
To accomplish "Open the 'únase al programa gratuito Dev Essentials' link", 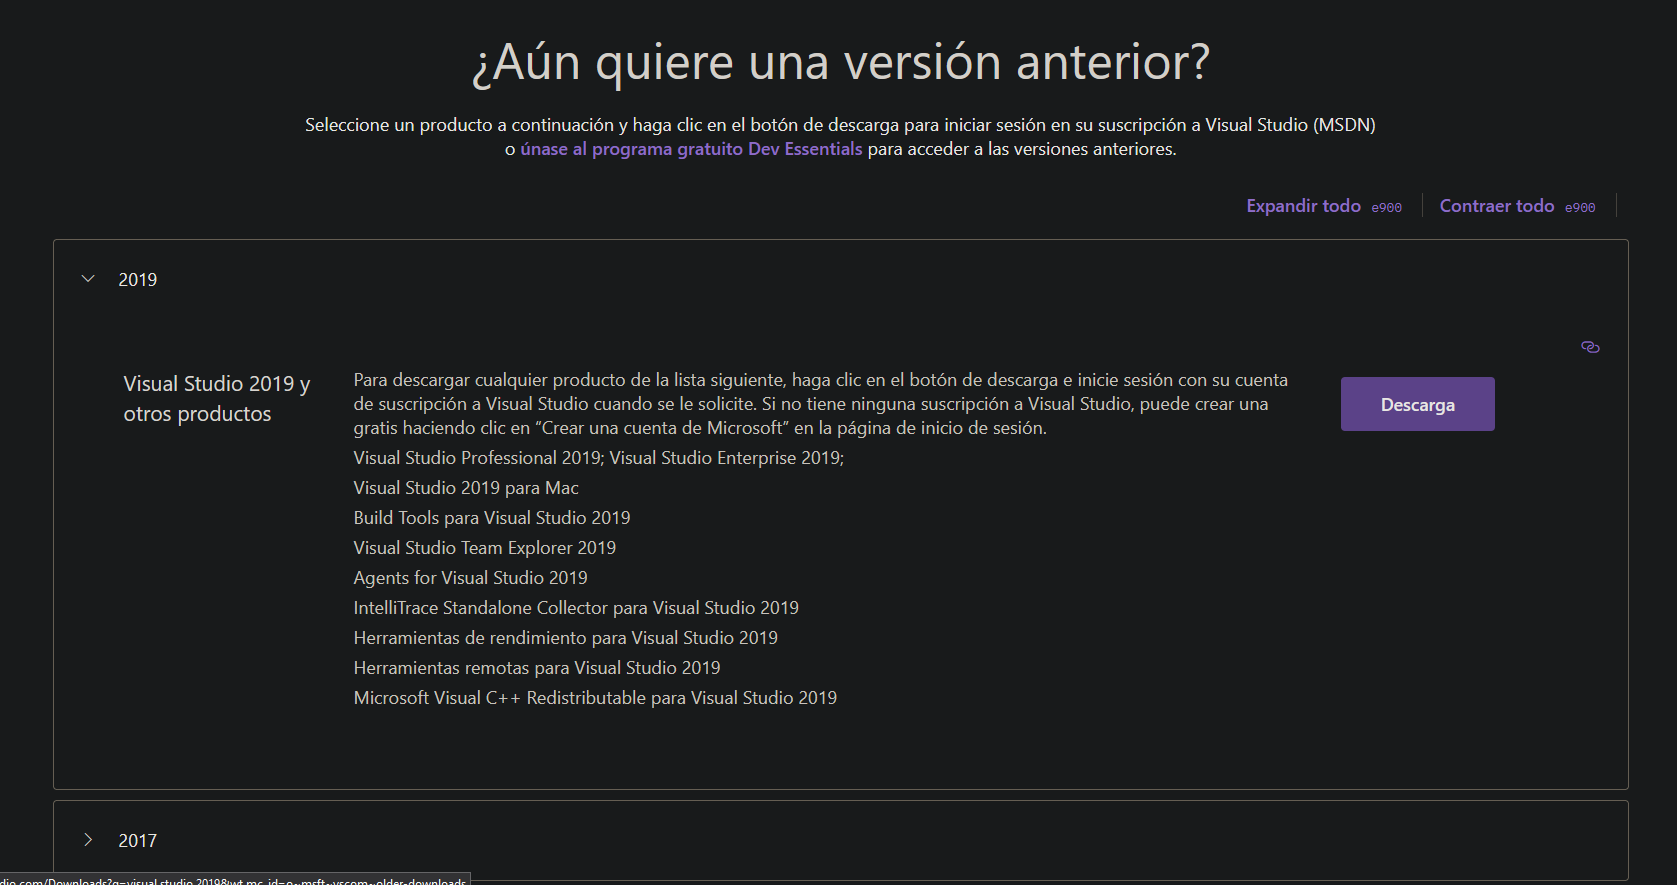I will click(691, 149).
